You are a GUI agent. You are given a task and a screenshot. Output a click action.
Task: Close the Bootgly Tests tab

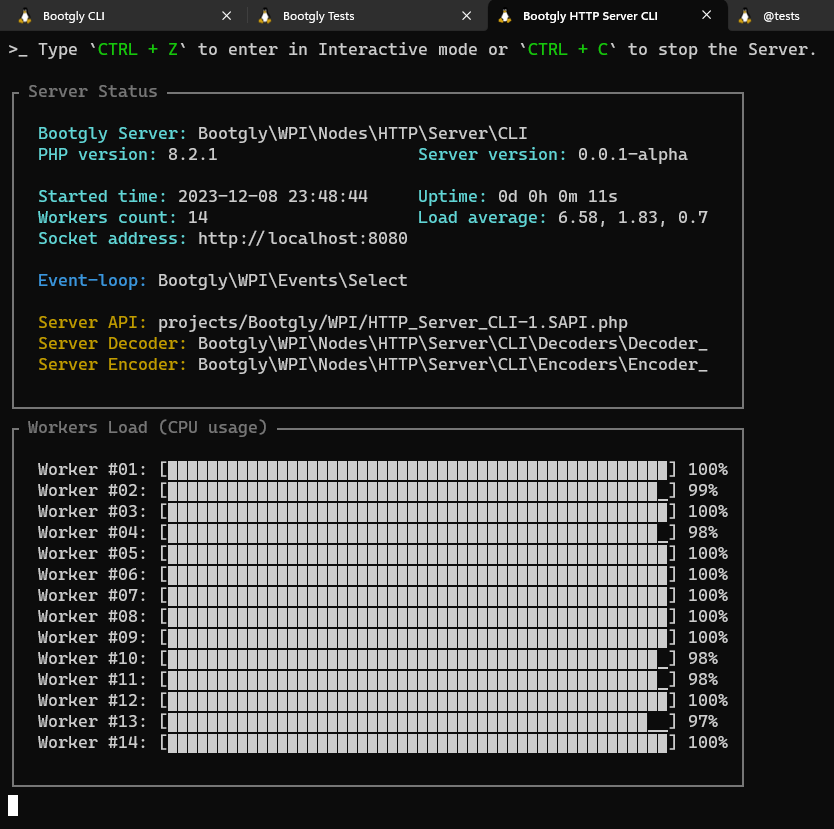[467, 16]
